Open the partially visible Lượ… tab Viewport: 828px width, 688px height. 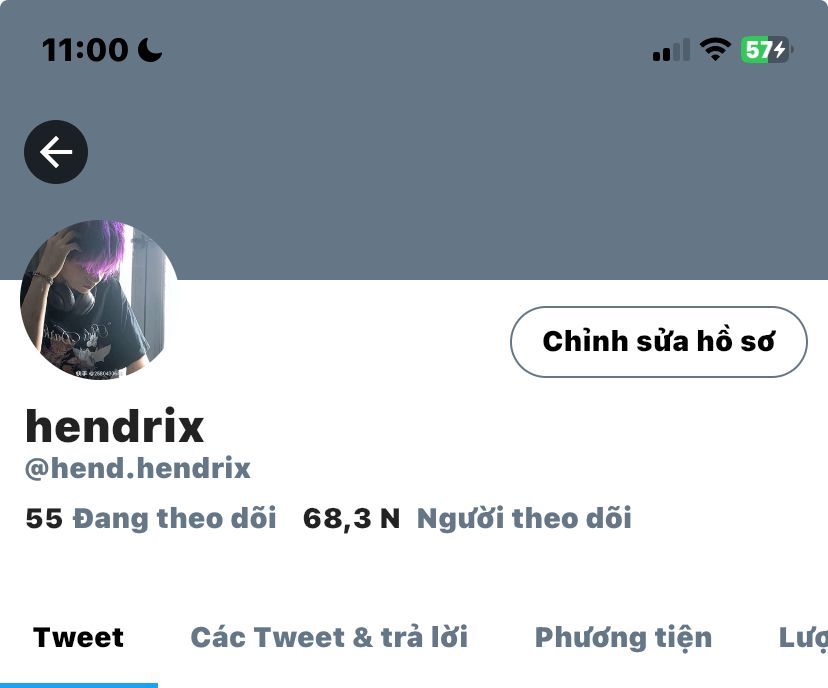click(x=803, y=638)
